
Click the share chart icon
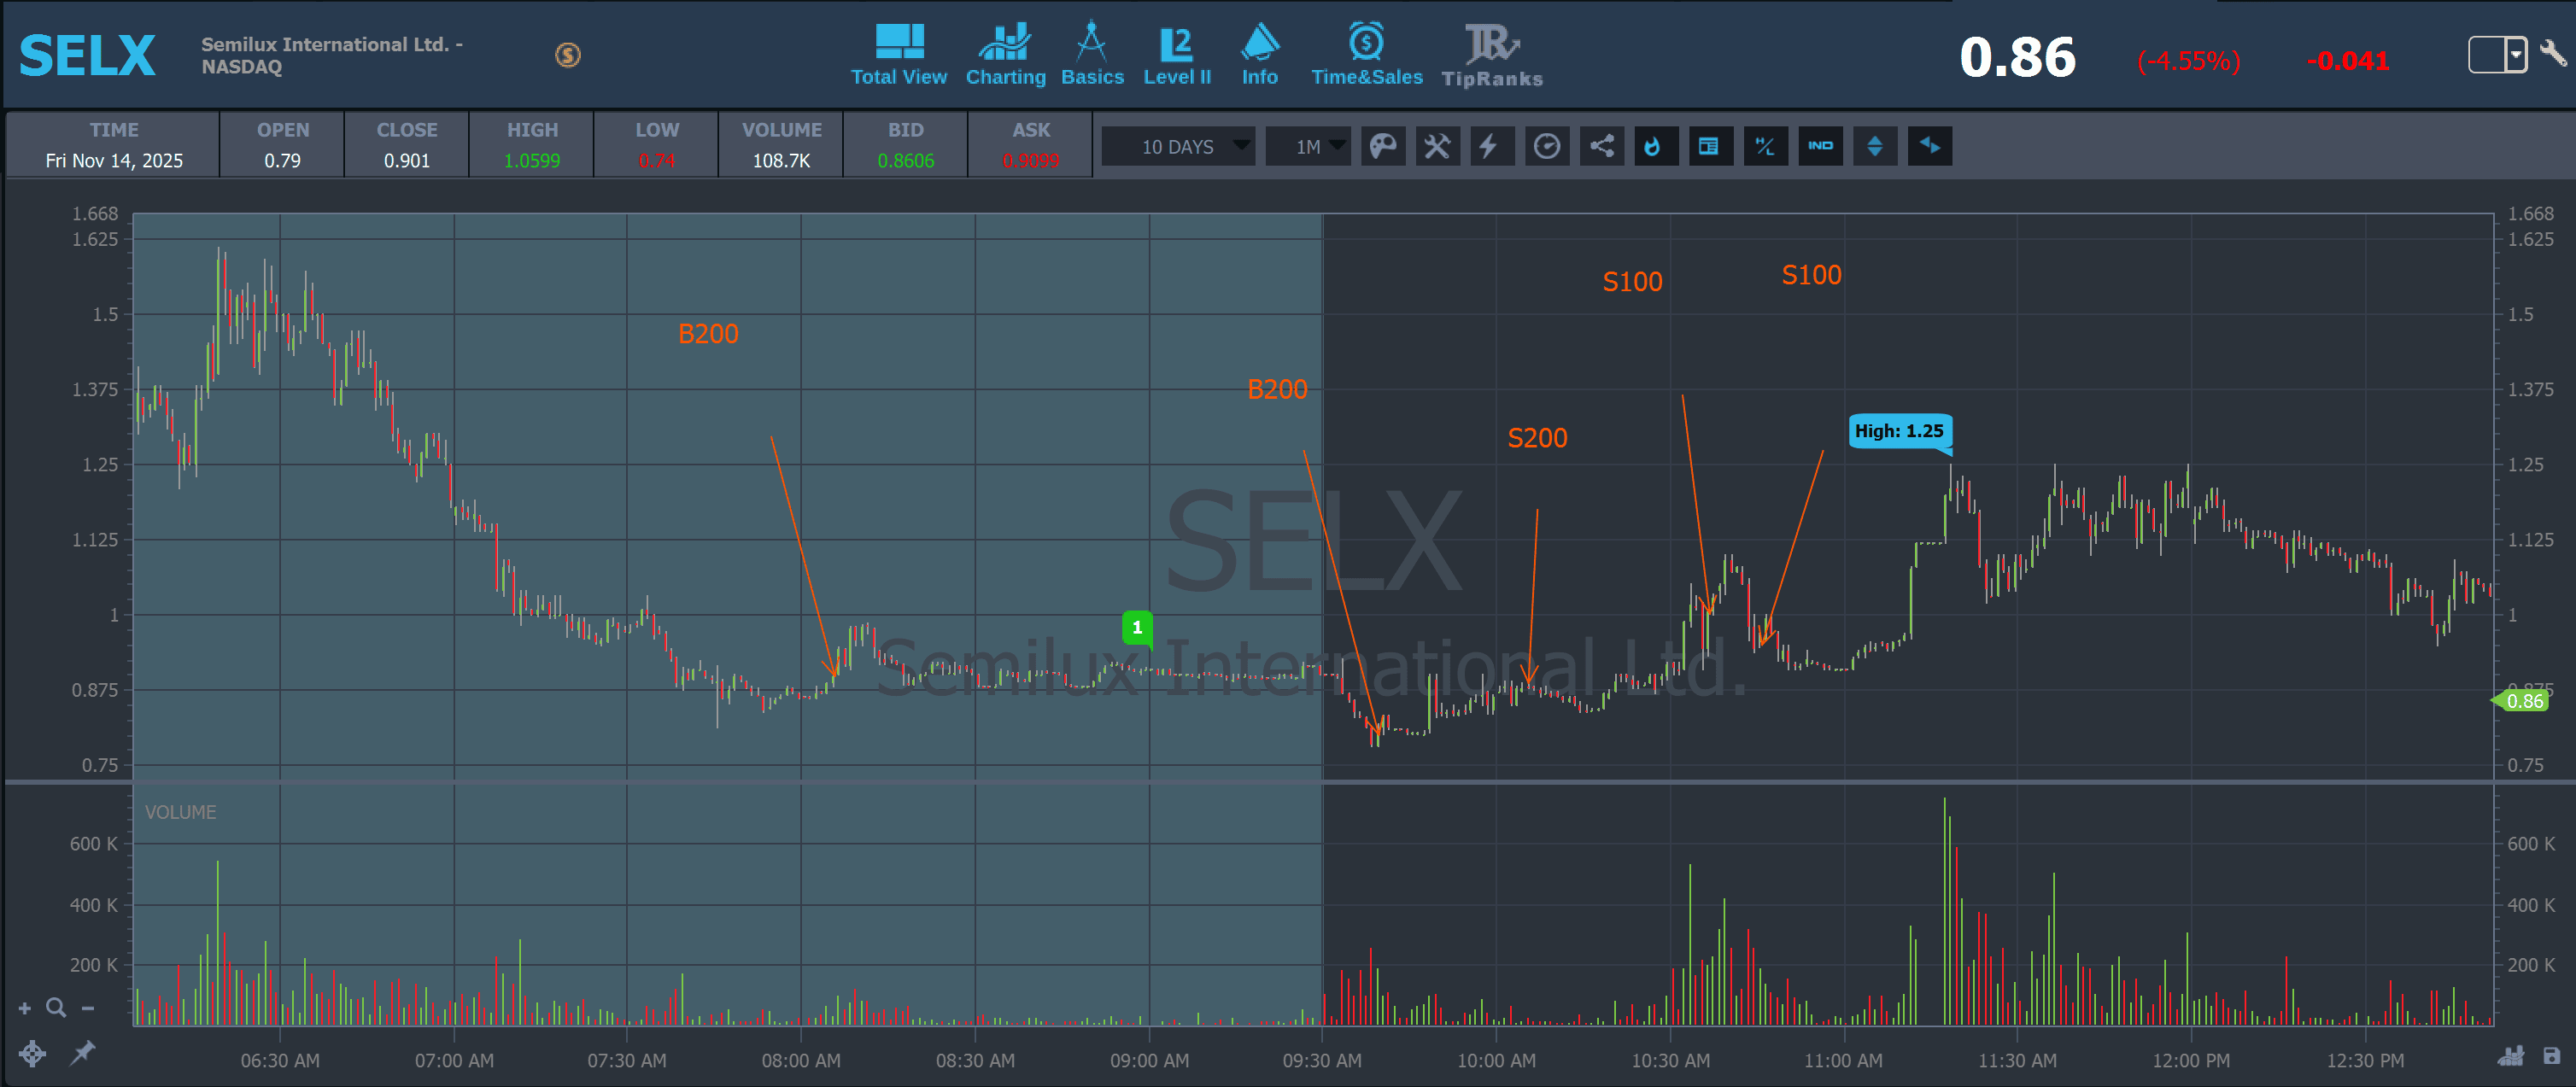[x=1602, y=147]
